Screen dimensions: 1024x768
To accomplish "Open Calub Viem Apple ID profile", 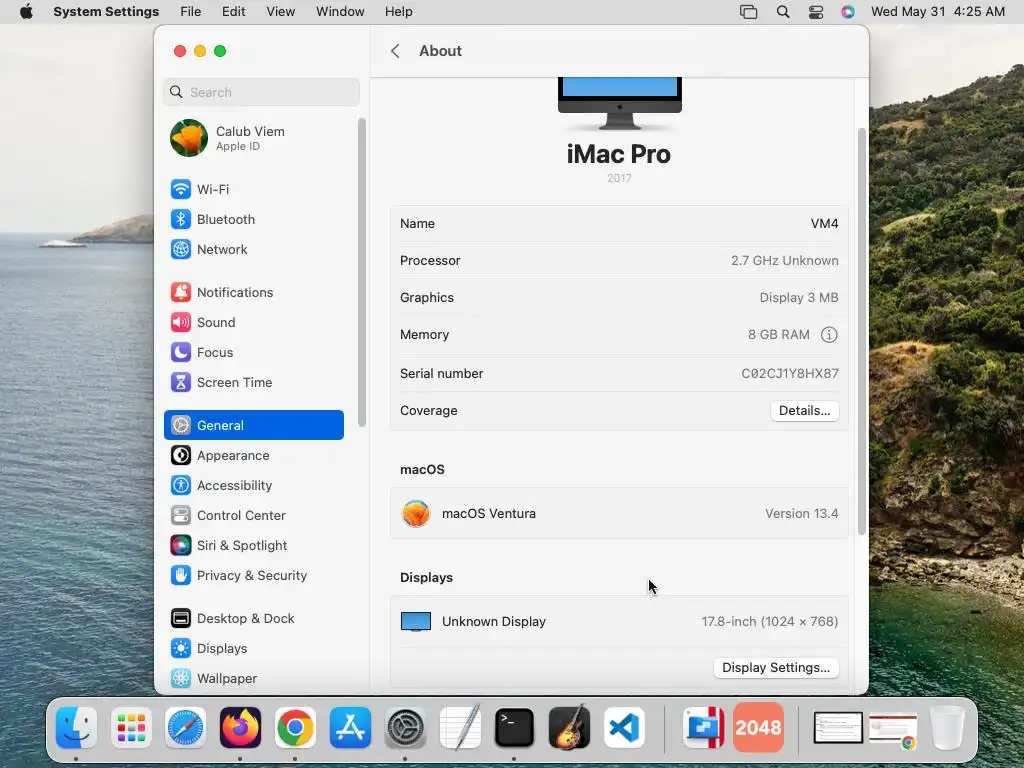I will tap(253, 138).
